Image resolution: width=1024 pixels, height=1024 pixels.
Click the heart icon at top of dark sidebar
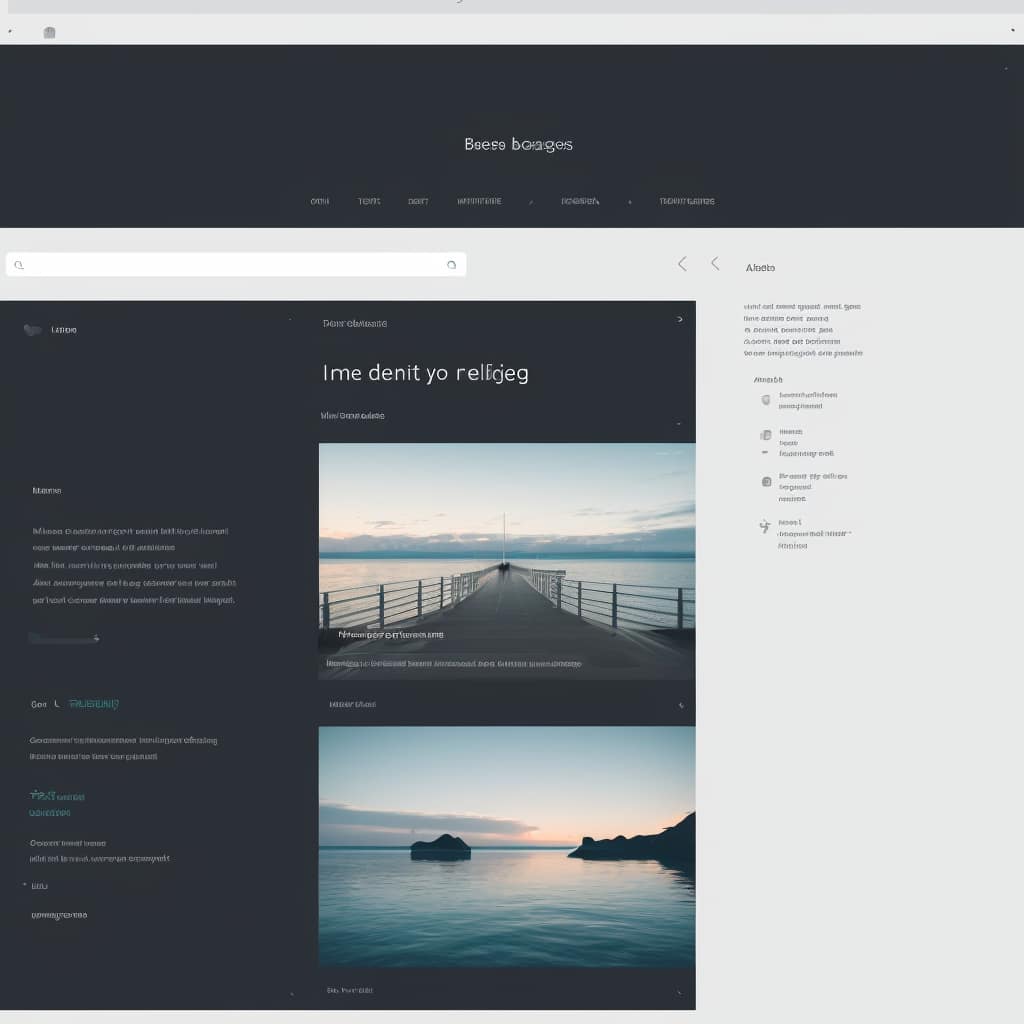tap(33, 330)
